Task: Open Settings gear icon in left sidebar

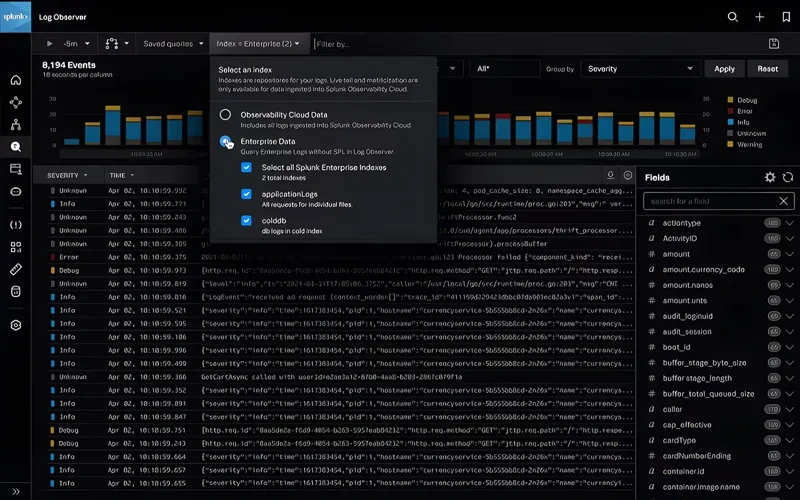Action: tap(16, 325)
